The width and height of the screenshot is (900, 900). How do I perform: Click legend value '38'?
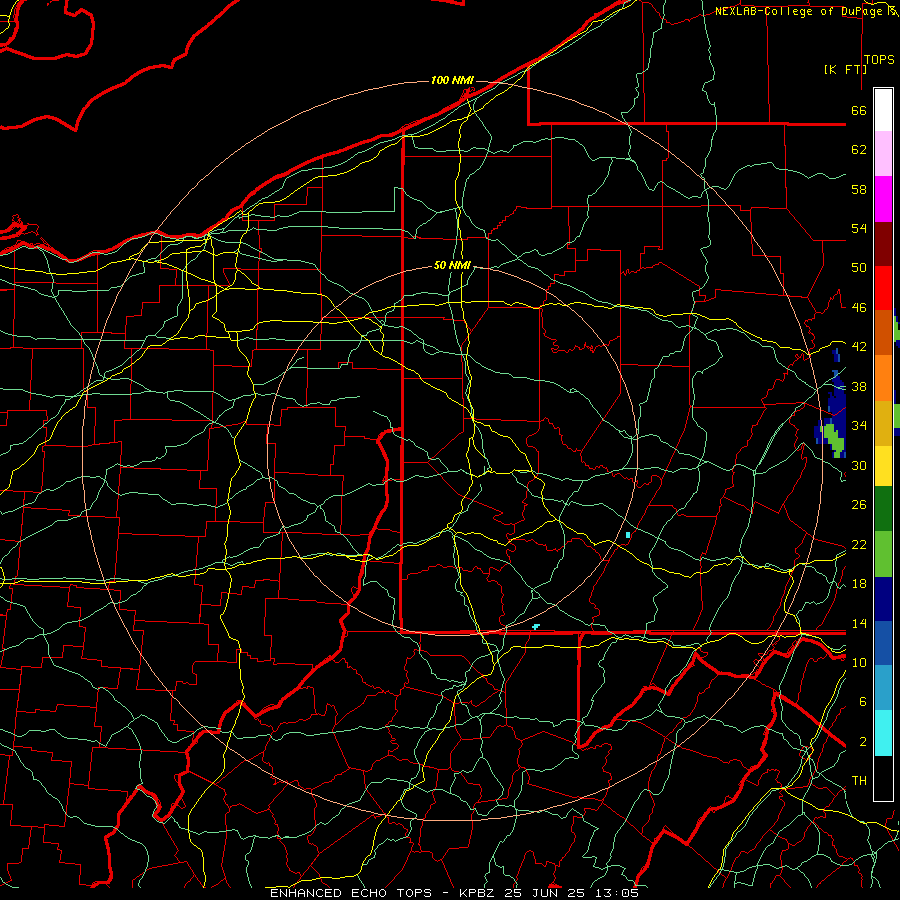click(859, 386)
